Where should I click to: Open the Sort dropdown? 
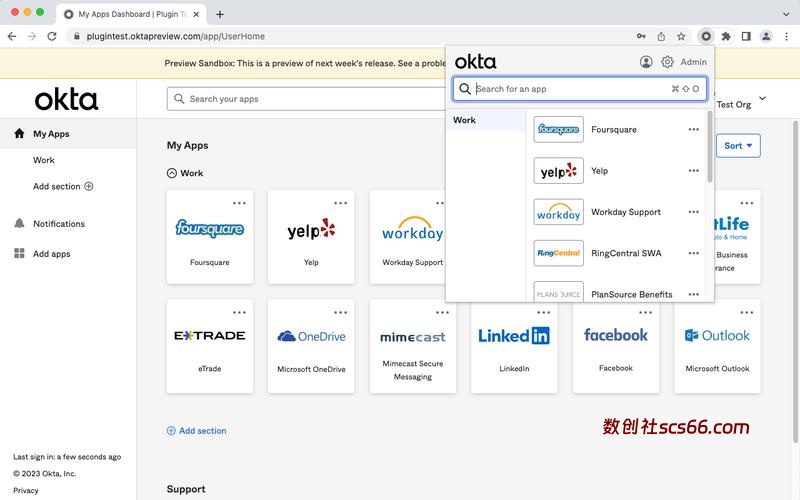coord(738,146)
